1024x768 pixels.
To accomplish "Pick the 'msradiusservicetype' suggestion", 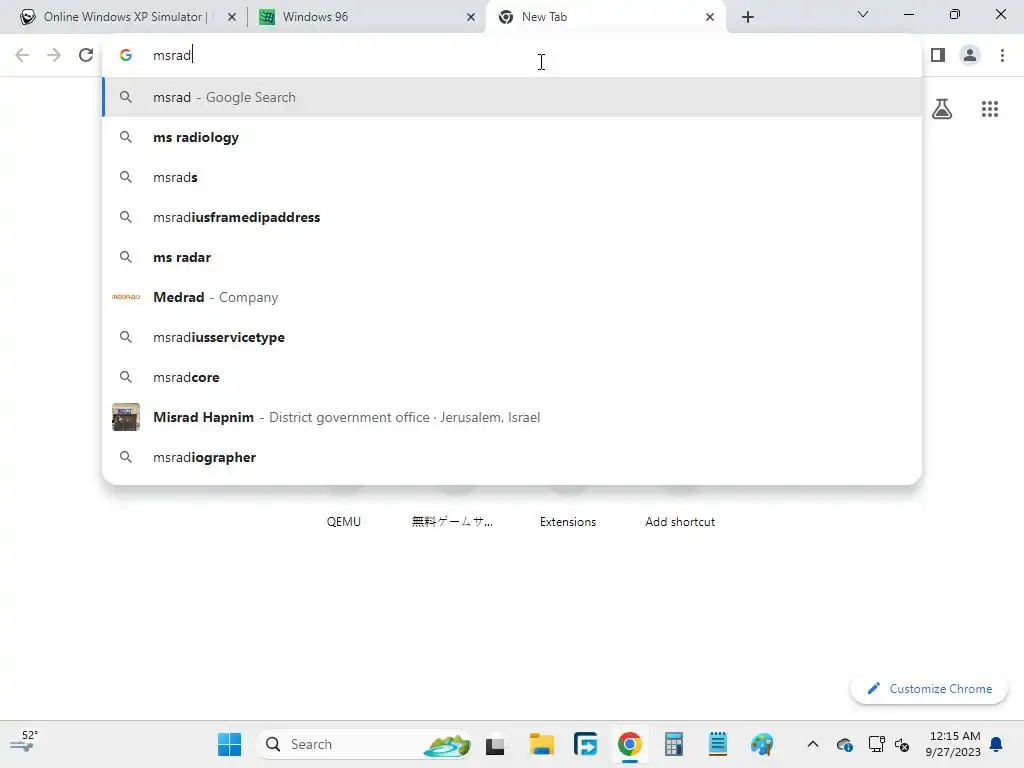I will pos(512,337).
